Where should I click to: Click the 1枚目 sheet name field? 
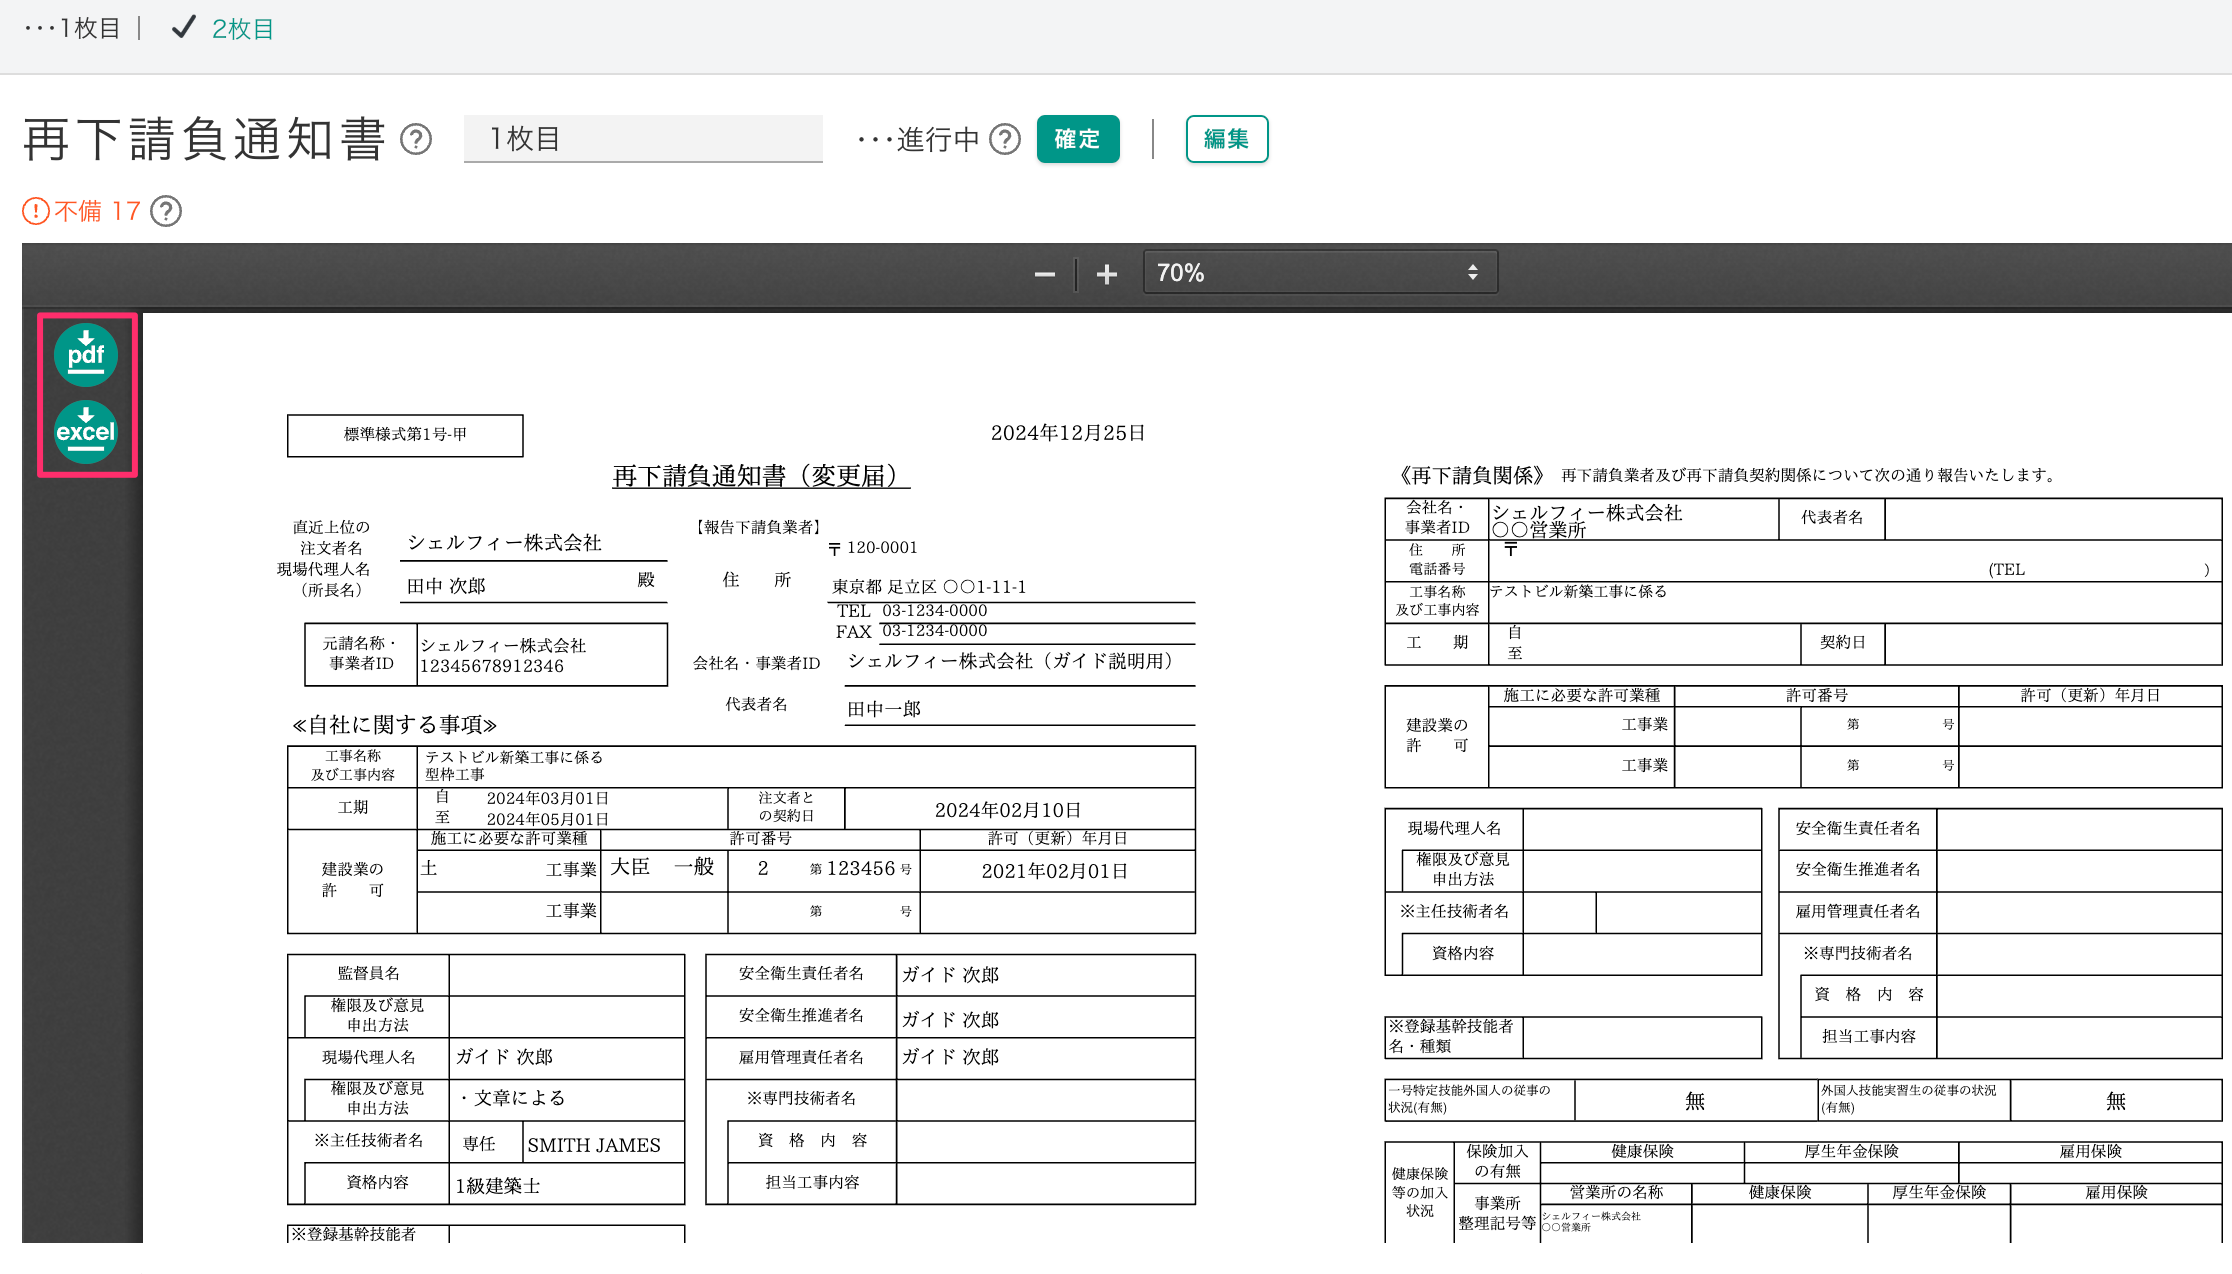pos(643,139)
